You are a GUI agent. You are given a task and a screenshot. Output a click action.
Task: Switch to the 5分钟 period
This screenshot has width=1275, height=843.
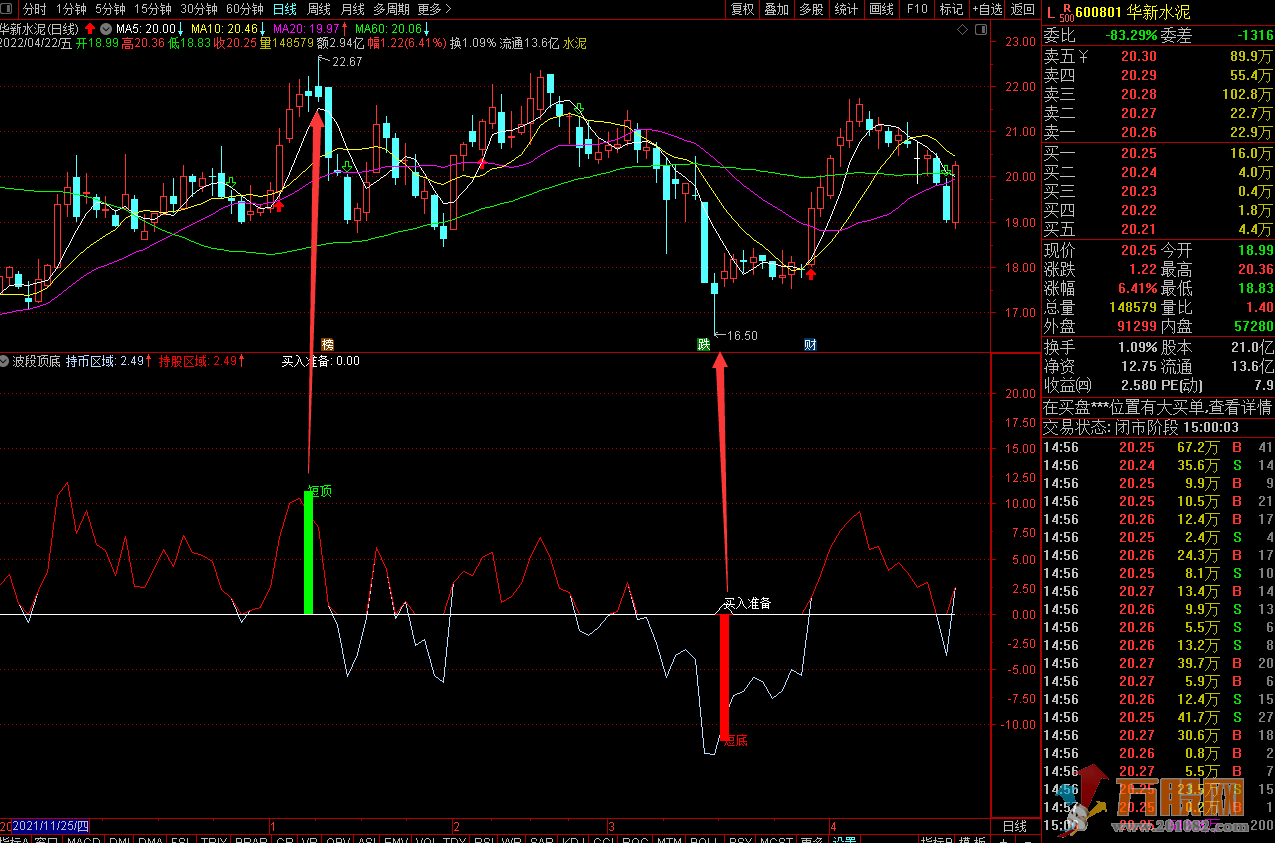point(110,9)
